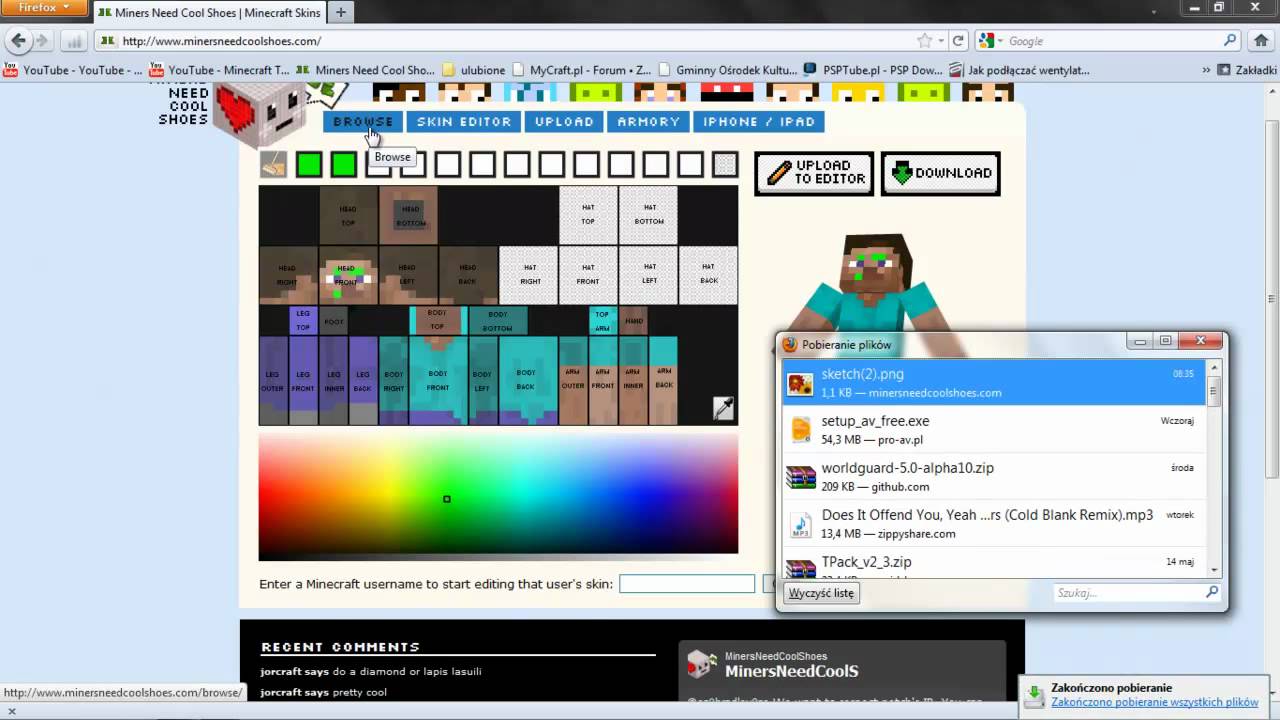The width and height of the screenshot is (1280, 720).
Task: Click the Body Front section of skin map
Action: click(438, 381)
